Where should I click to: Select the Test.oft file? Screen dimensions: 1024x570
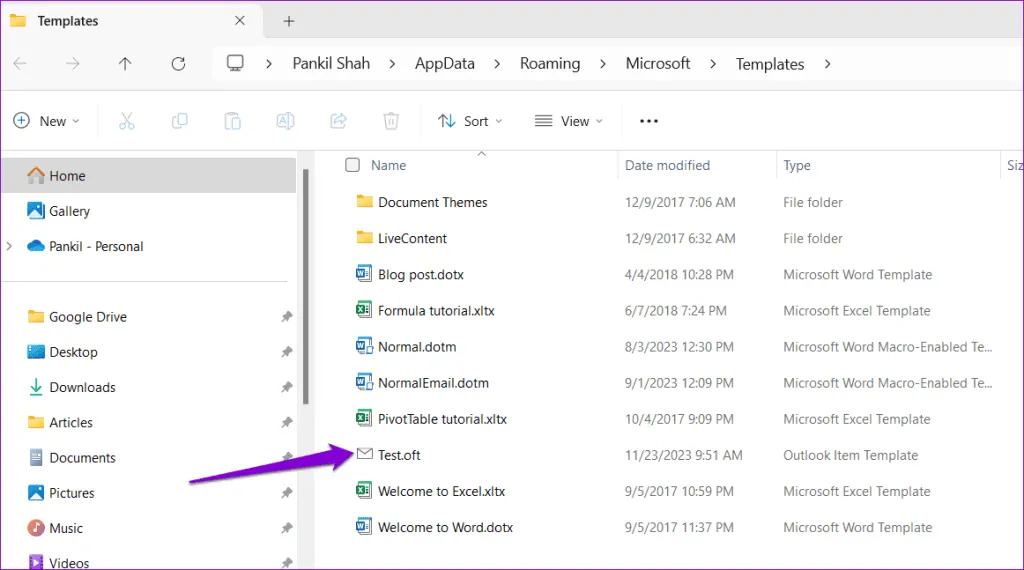pyautogui.click(x=399, y=455)
